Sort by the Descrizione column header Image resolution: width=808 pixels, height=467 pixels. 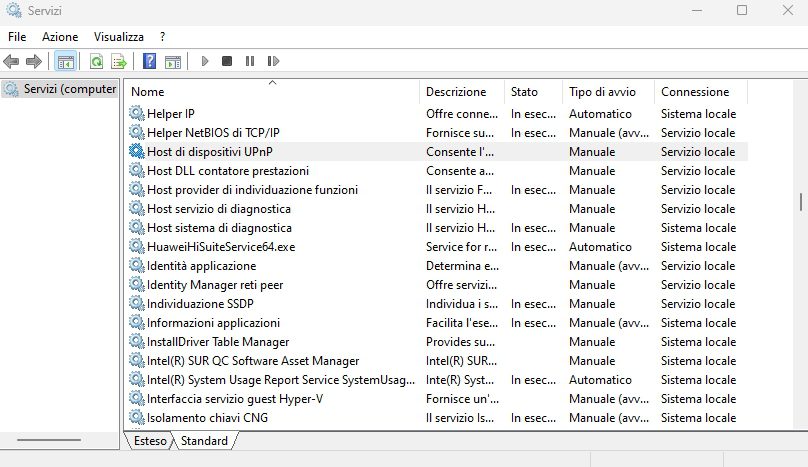(462, 92)
